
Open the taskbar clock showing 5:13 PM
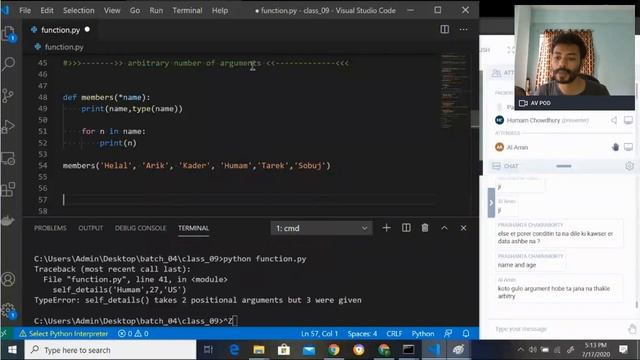[x=596, y=350]
